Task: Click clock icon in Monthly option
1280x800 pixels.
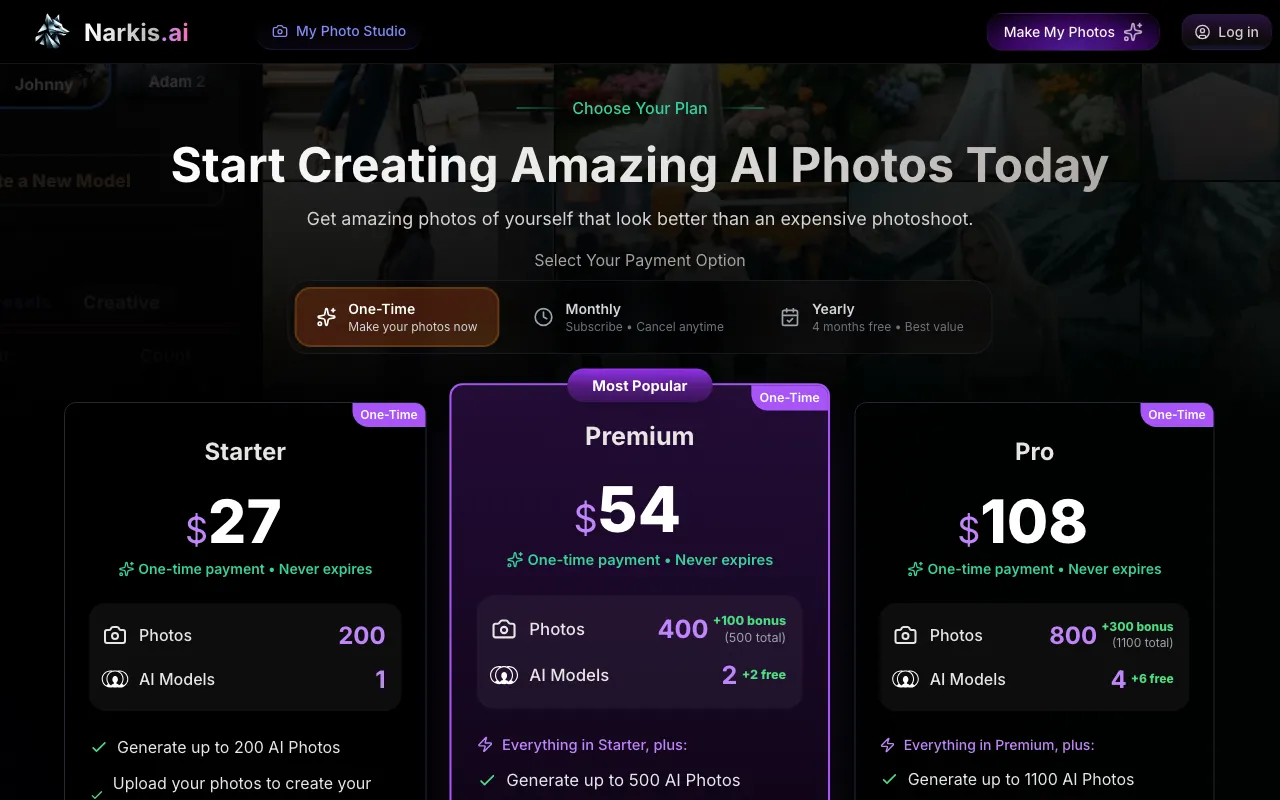Action: coord(543,317)
